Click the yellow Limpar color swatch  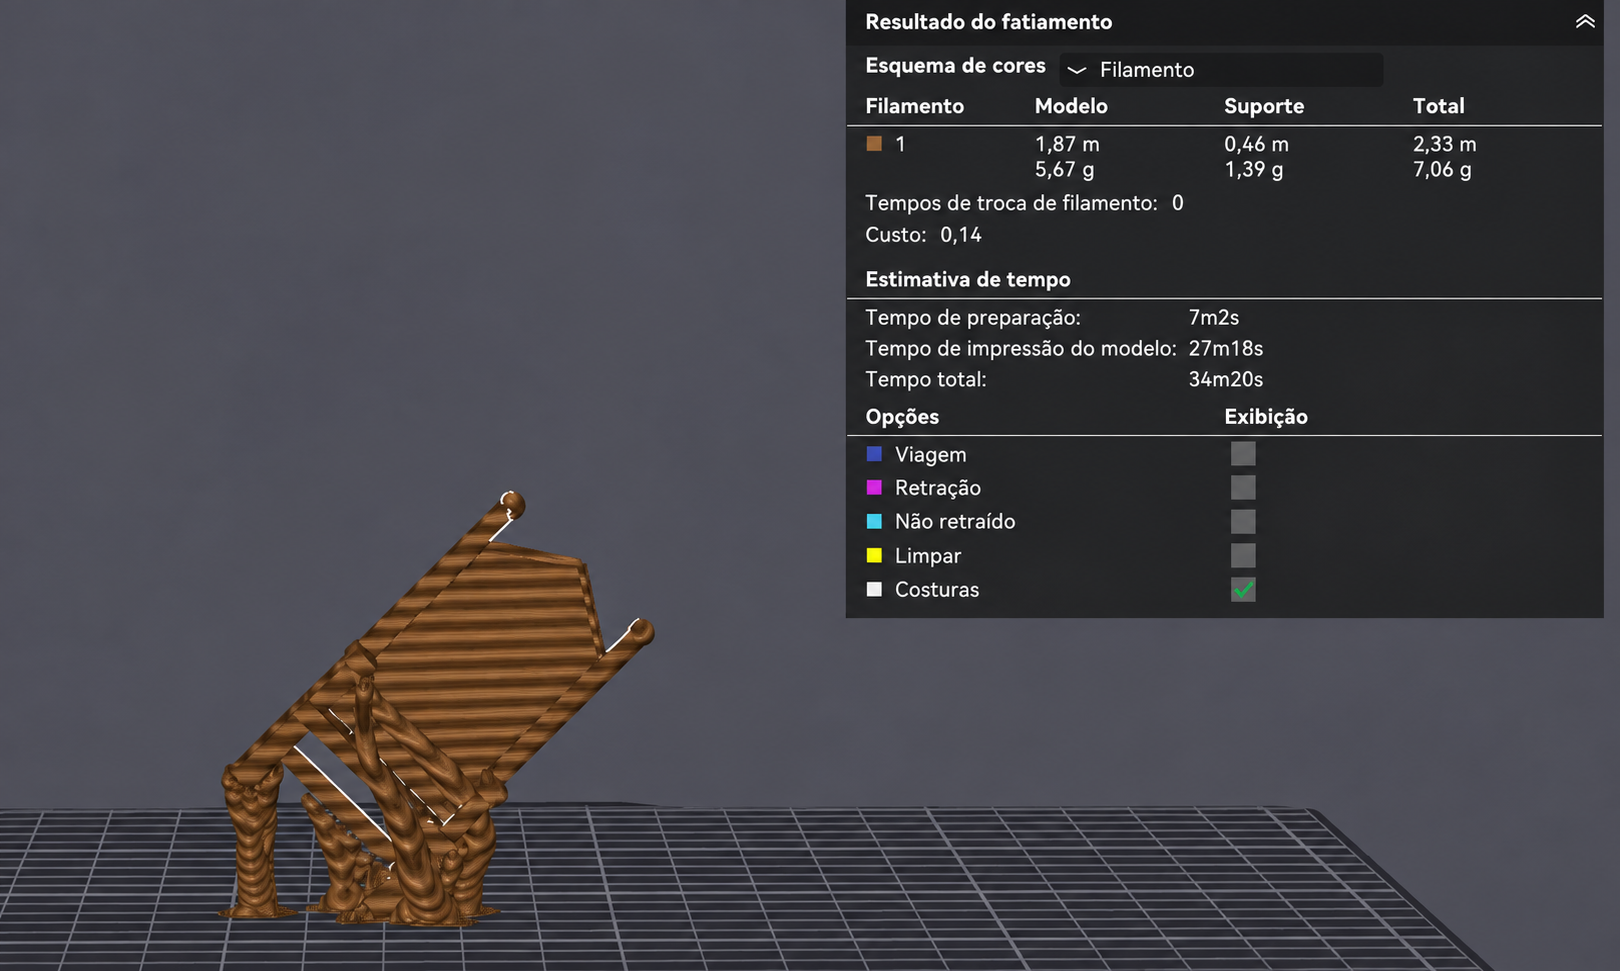point(874,555)
